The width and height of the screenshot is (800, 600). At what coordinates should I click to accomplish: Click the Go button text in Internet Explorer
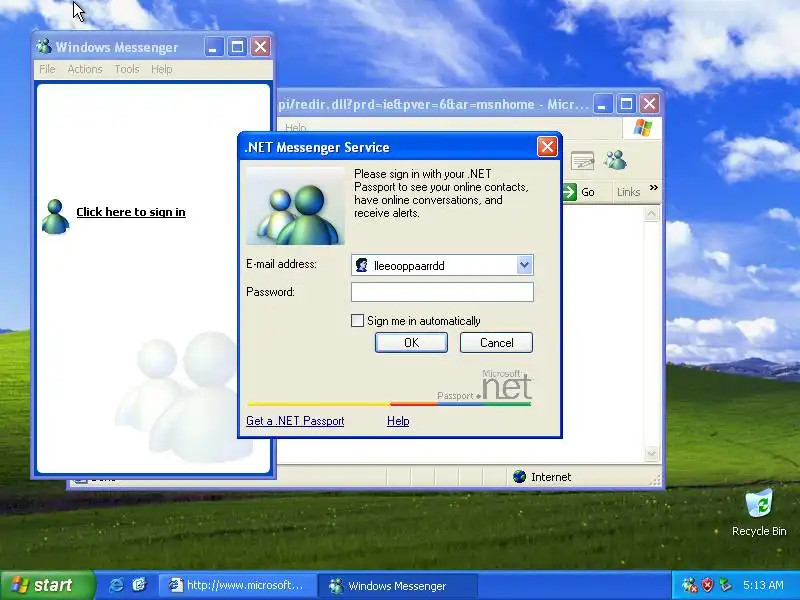[588, 192]
